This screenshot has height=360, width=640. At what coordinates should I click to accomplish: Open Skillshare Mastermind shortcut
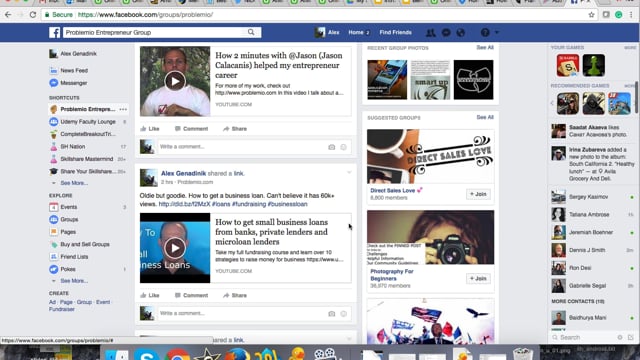88,159
